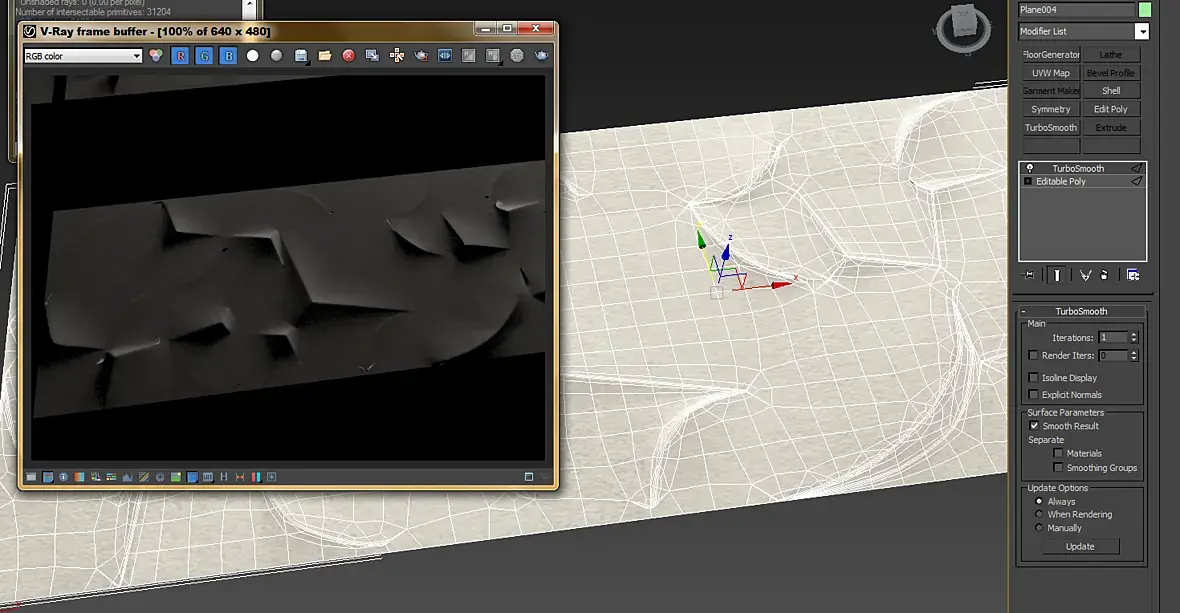The height and width of the screenshot is (613, 1180).
Task: Click the Lathe modifier button
Action: pyautogui.click(x=1111, y=55)
